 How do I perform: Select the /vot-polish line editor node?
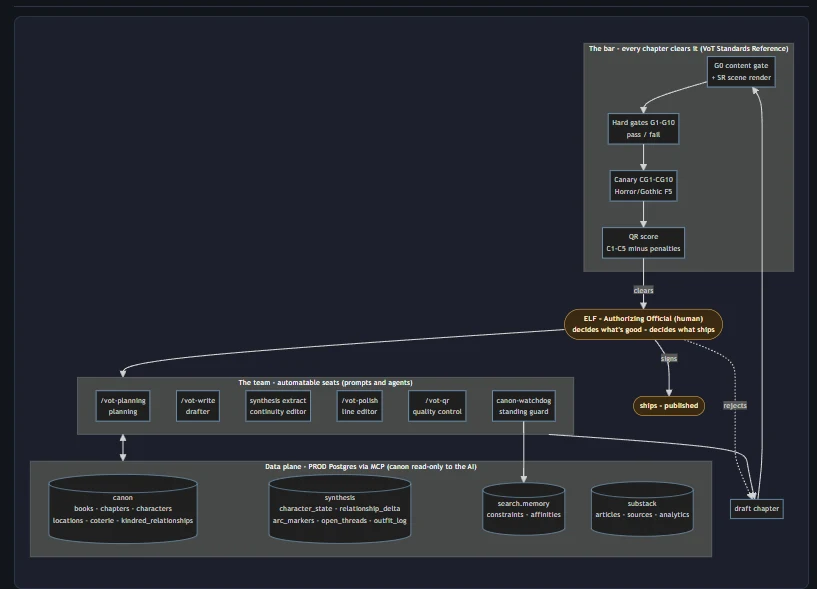click(360, 406)
